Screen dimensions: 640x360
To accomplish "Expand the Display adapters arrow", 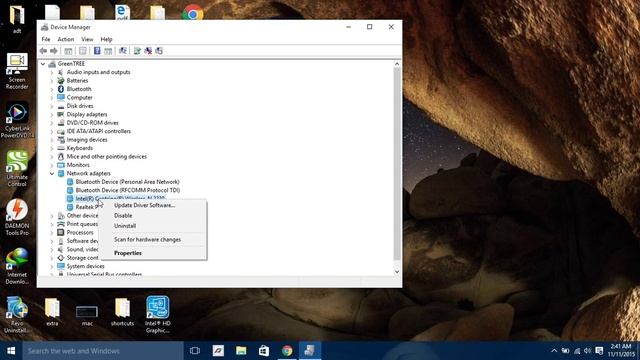I will pos(52,115).
